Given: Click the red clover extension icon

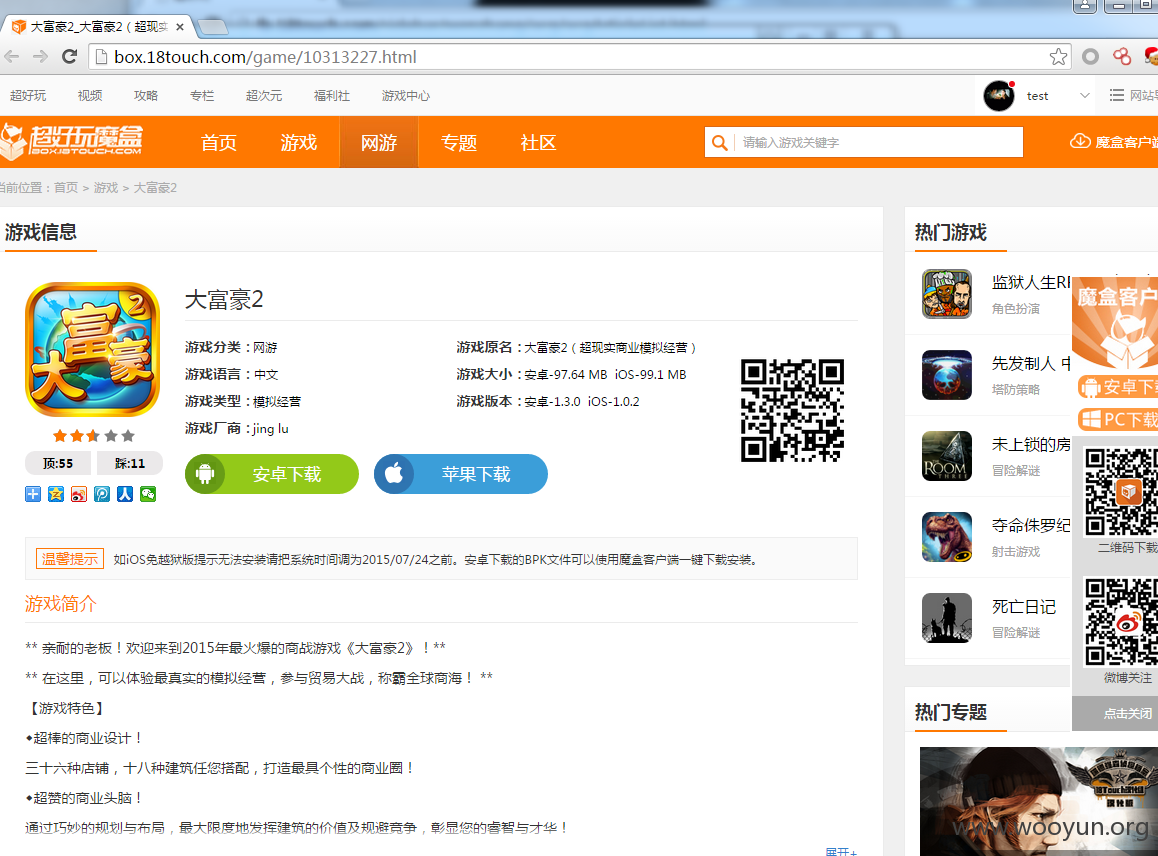Looking at the screenshot, I should click(1122, 57).
